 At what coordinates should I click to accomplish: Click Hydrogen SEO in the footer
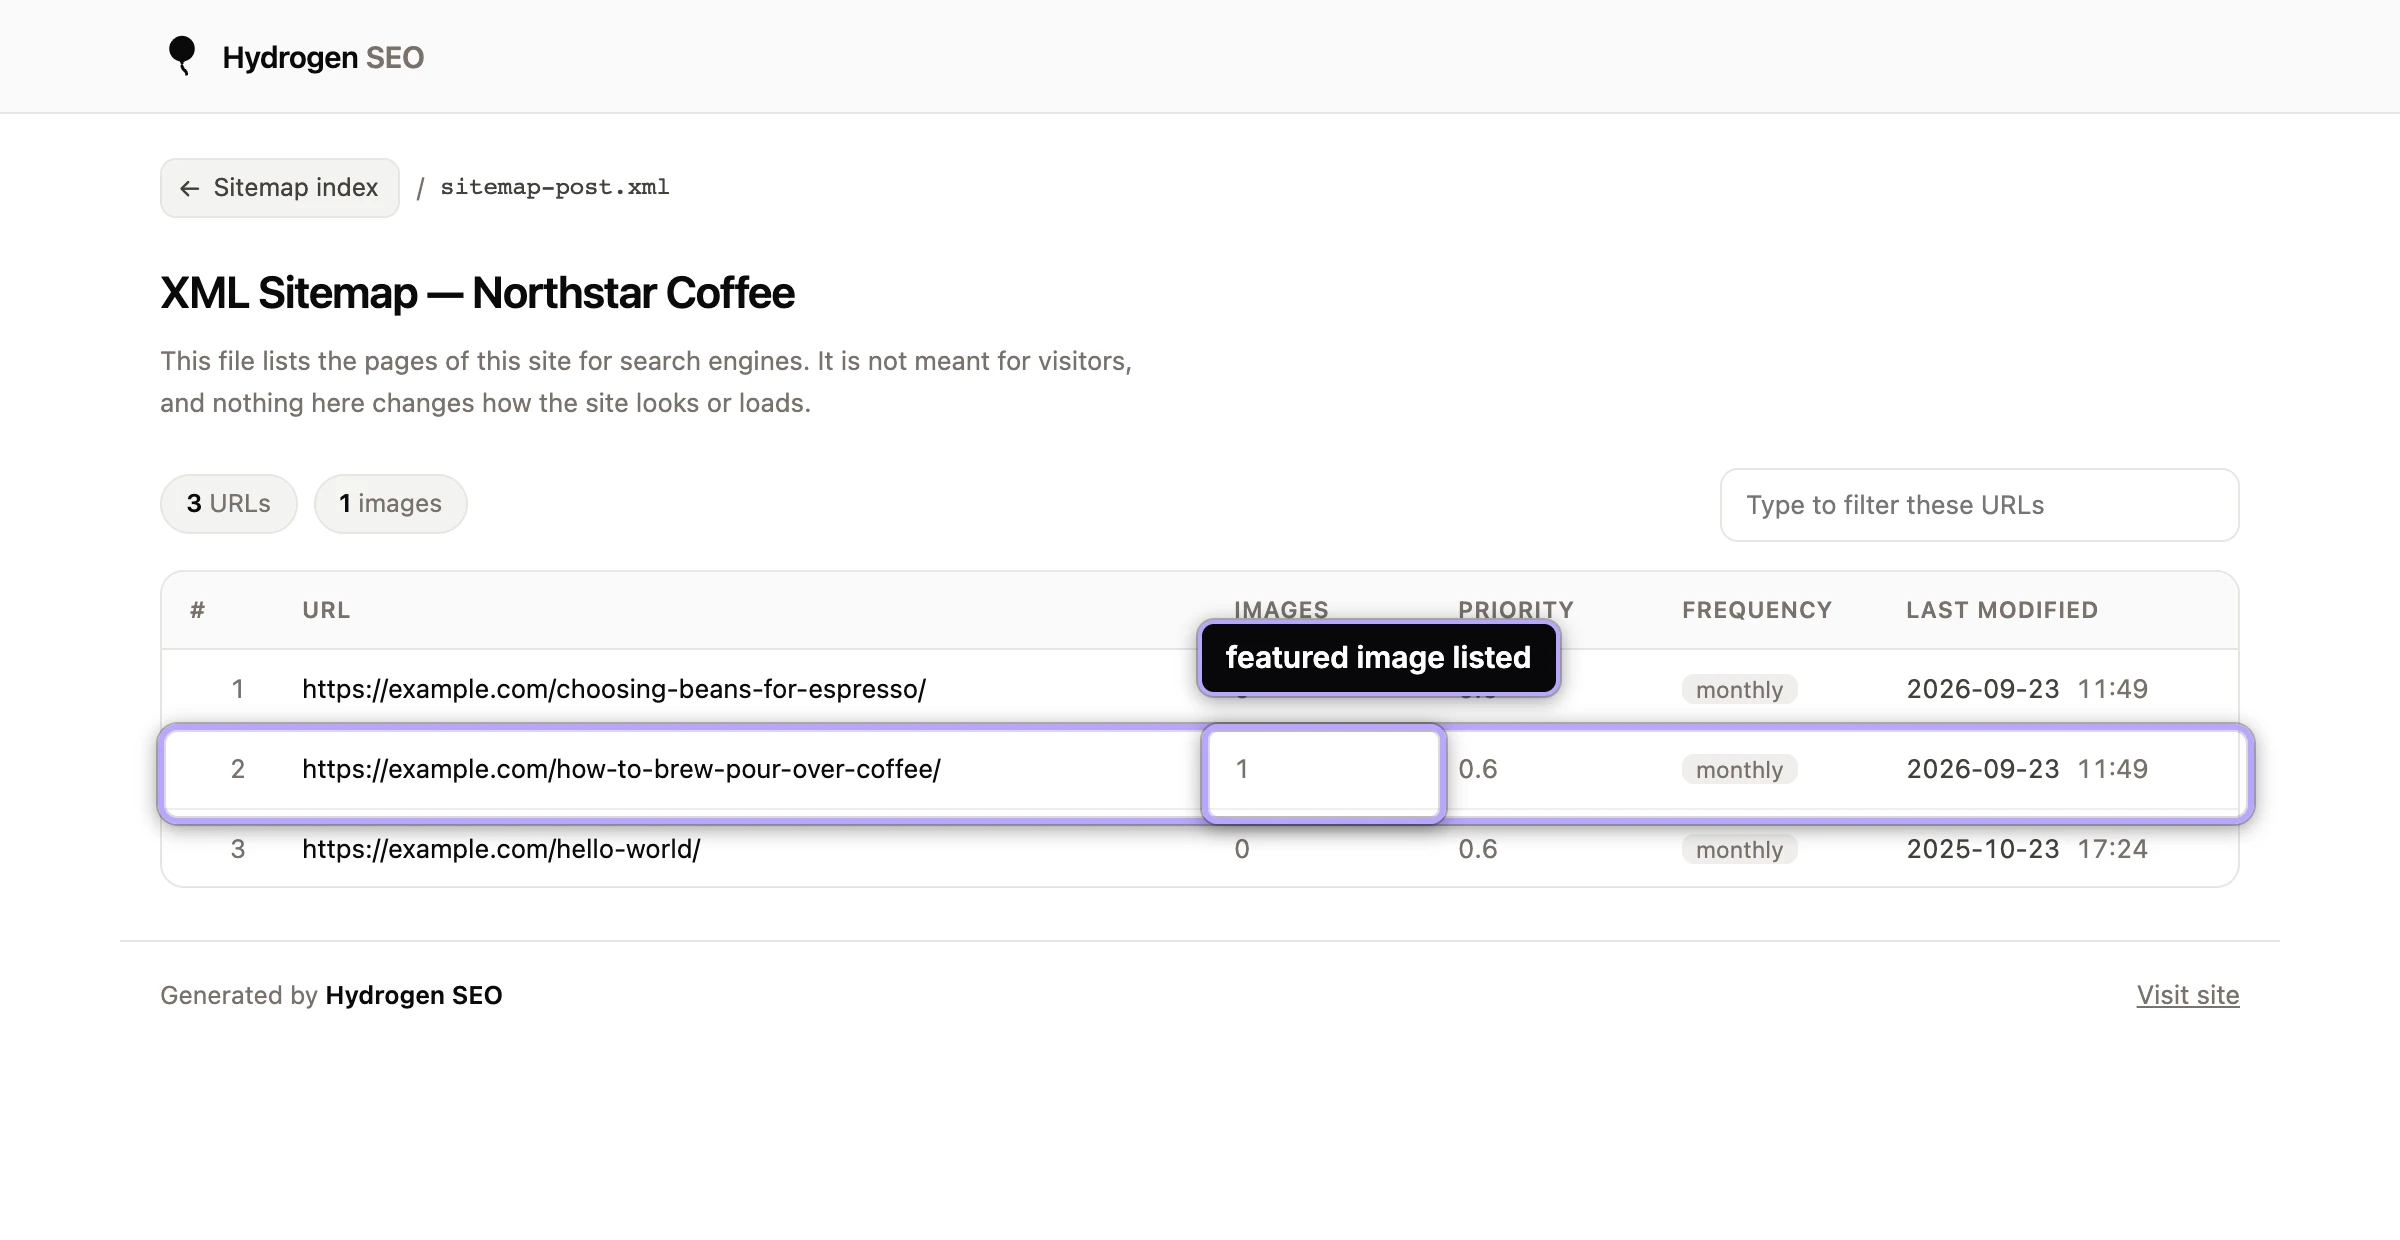(x=414, y=995)
